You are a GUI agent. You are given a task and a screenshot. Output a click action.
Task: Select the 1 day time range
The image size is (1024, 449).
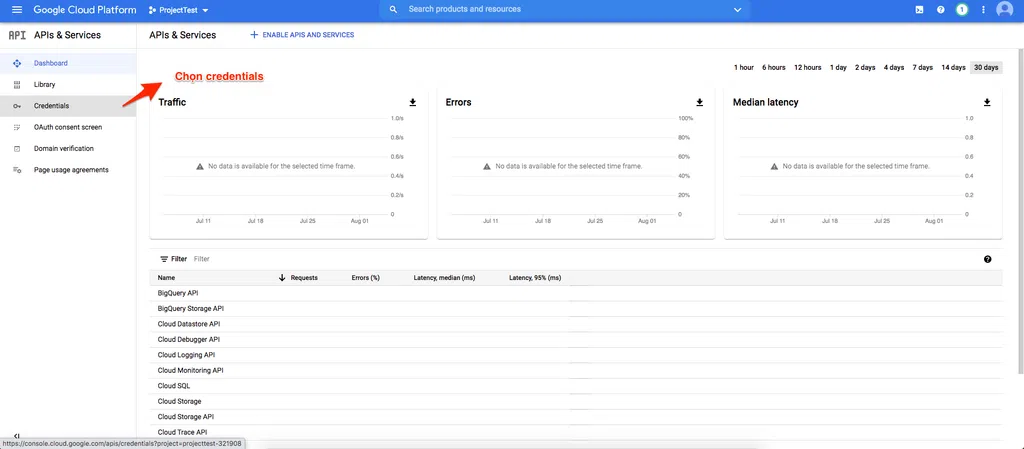[839, 68]
